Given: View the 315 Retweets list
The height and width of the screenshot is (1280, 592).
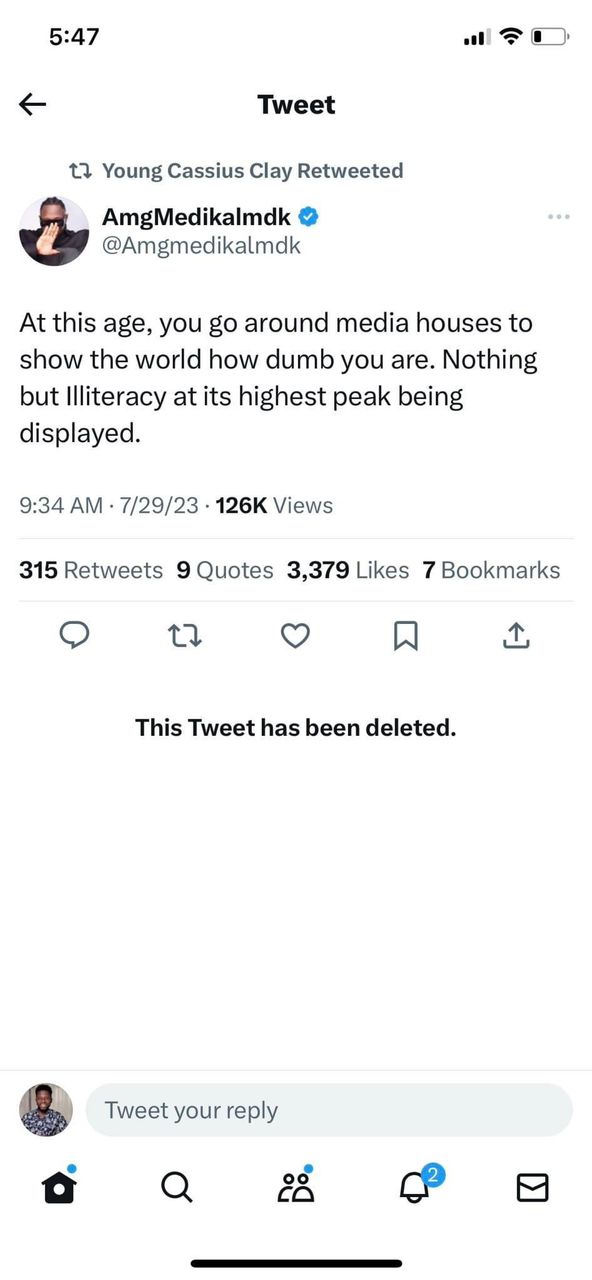Looking at the screenshot, I should pos(91,570).
